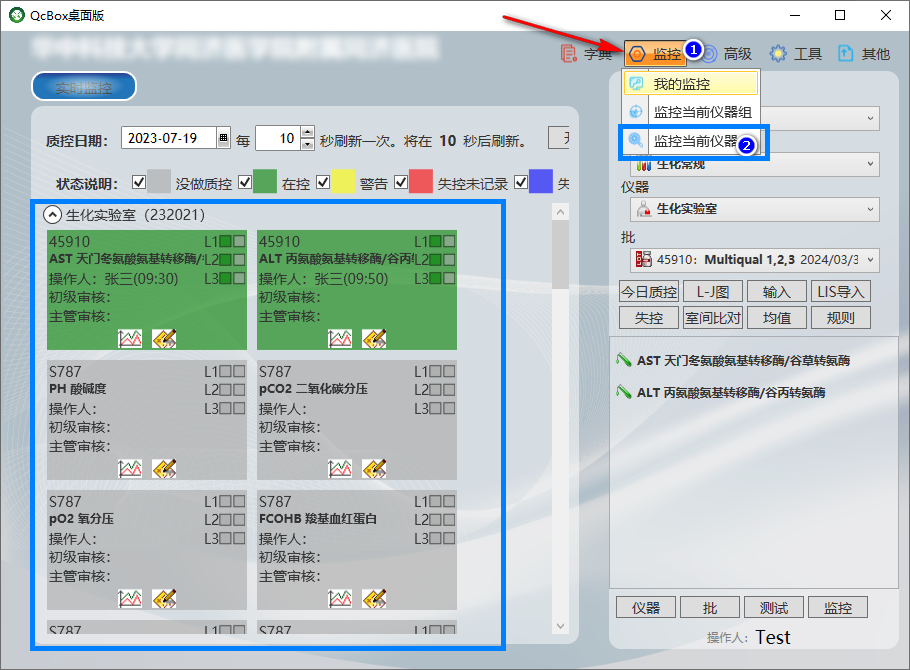Click the card list scrollbar down arrow

pyautogui.click(x=560, y=626)
